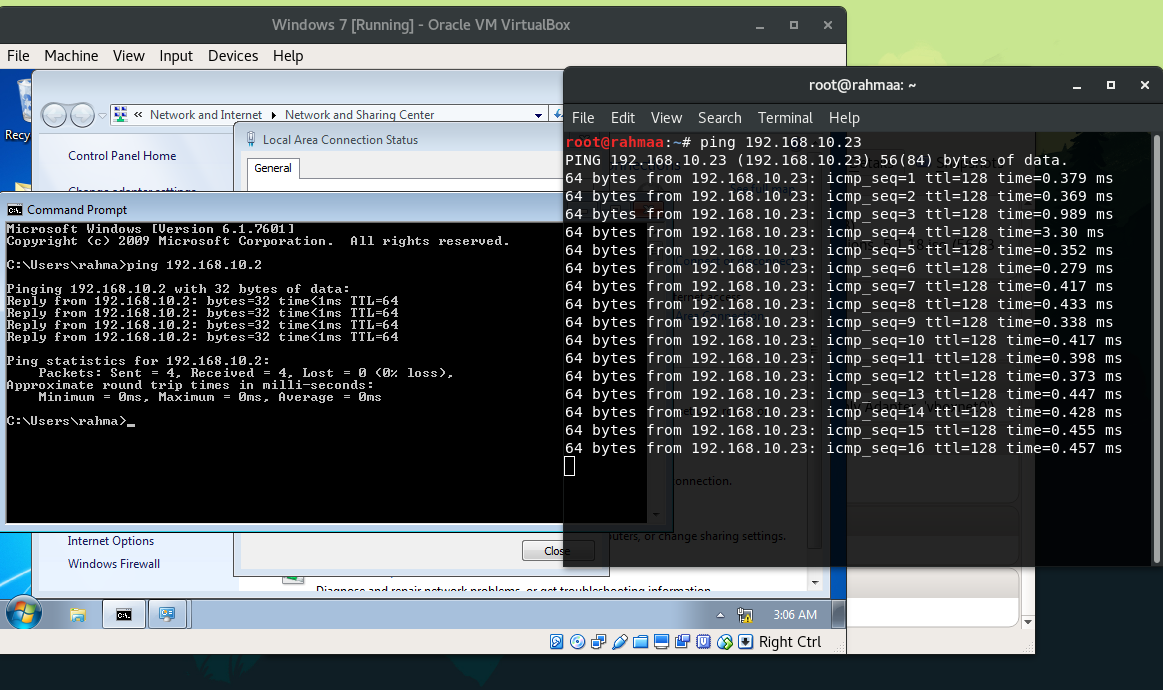Click the recent pages dropdown beside the forward arrow
Image resolution: width=1163 pixels, height=690 pixels.
point(102,115)
